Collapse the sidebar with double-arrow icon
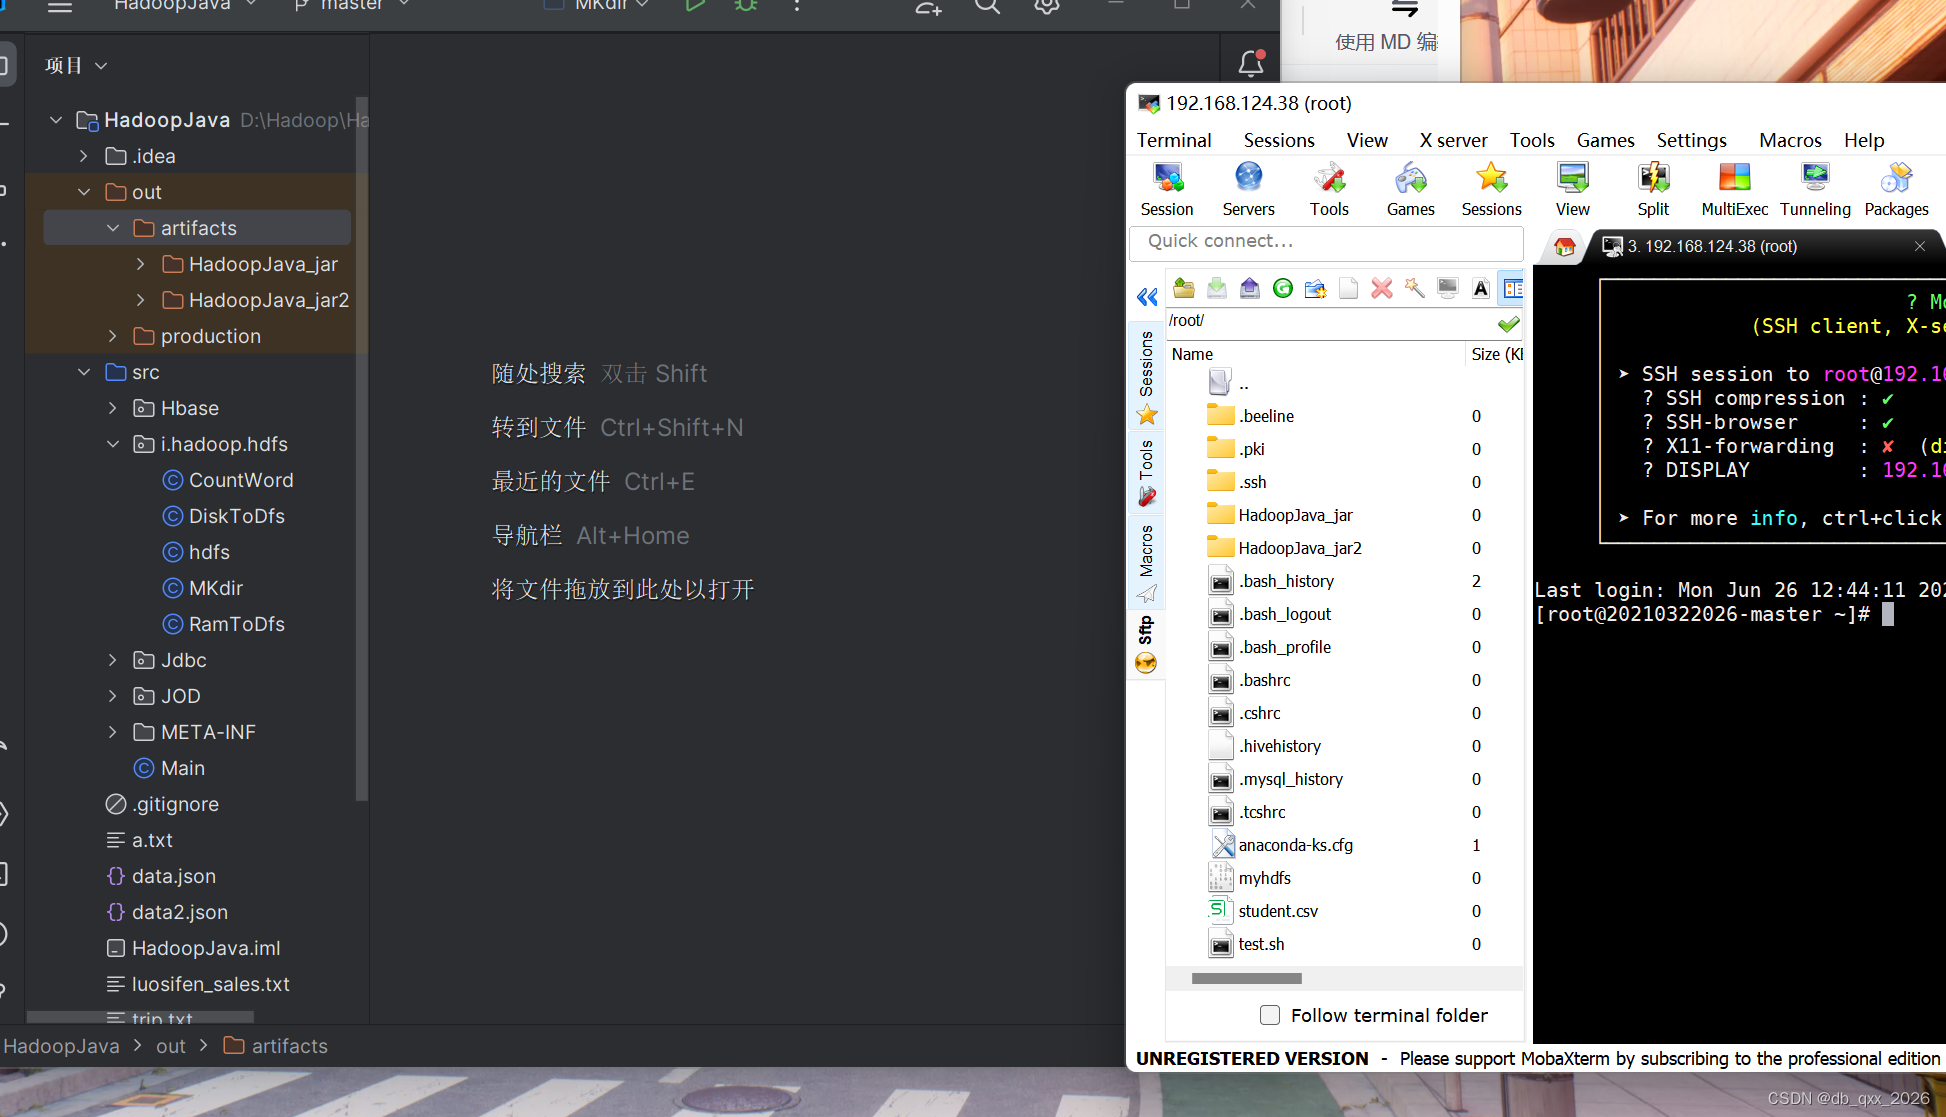Viewport: 1946px width, 1117px height. pyautogui.click(x=1147, y=297)
